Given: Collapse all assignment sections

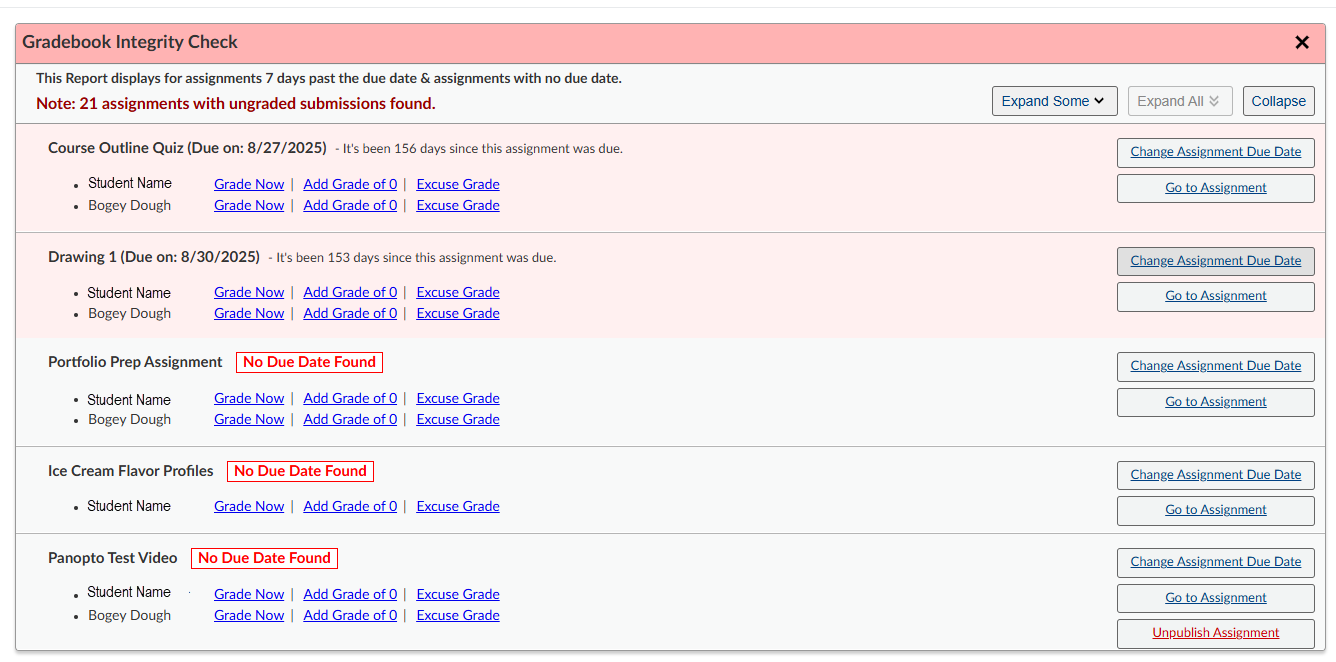Looking at the screenshot, I should (x=1278, y=101).
